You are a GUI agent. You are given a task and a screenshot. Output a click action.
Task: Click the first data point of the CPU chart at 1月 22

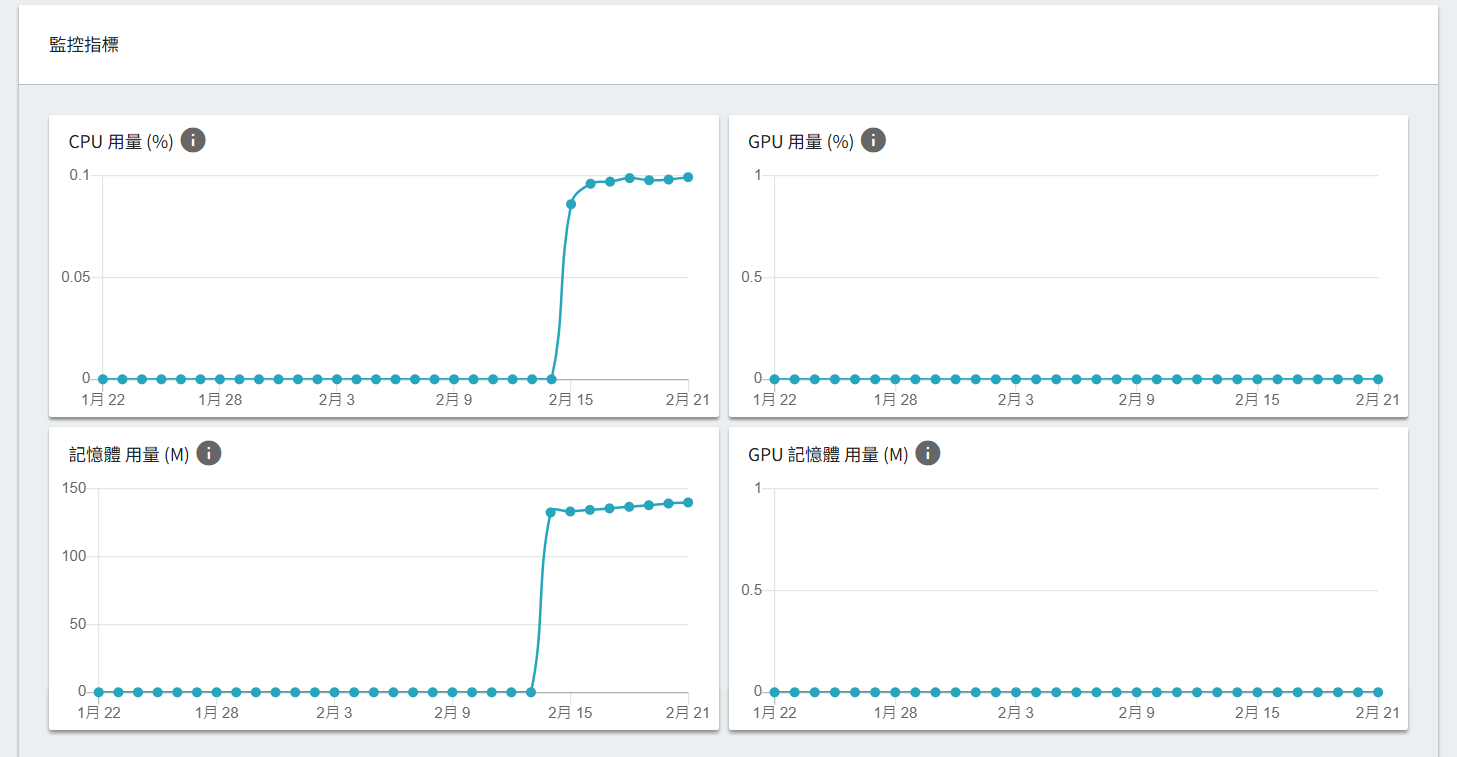[x=102, y=379]
